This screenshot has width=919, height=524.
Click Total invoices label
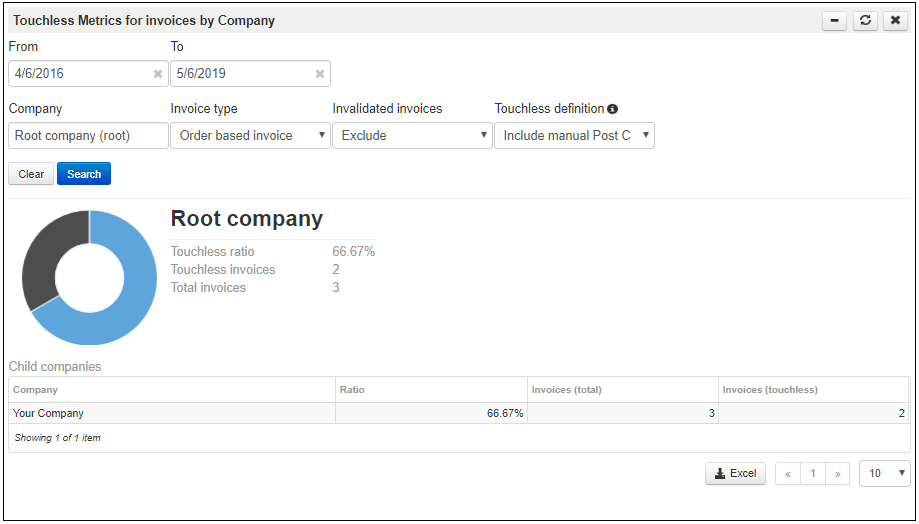208,288
